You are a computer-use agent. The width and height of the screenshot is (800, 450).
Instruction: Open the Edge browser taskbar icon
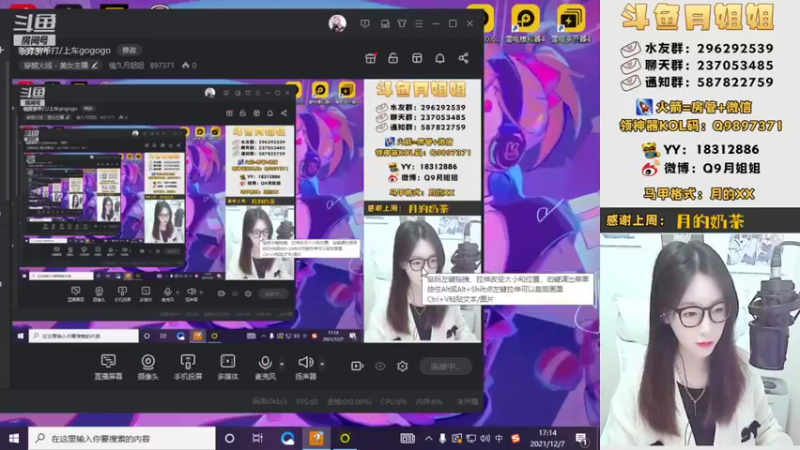coord(287,438)
